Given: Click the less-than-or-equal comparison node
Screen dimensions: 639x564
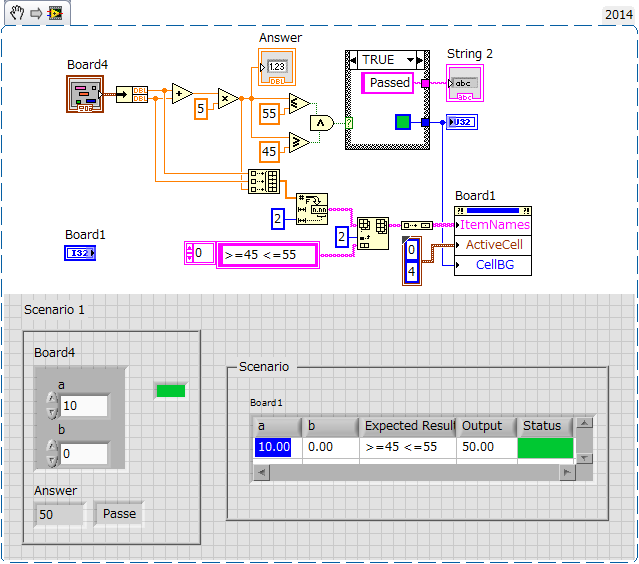Looking at the screenshot, I should tap(298, 103).
